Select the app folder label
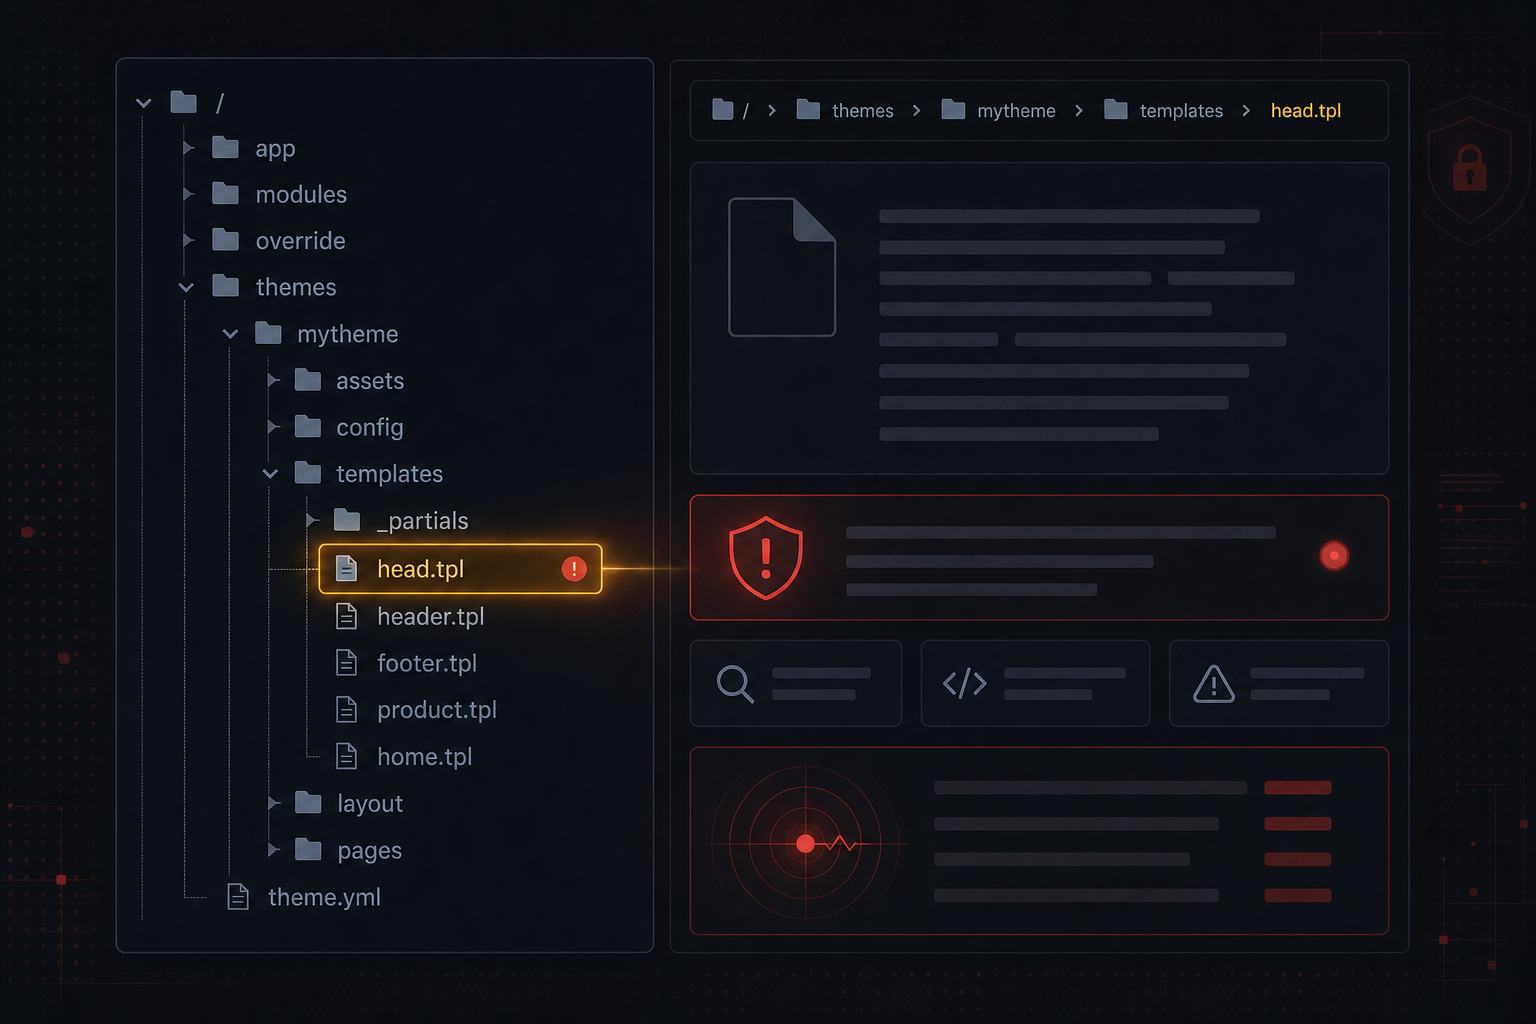The width and height of the screenshot is (1536, 1024). click(x=275, y=149)
